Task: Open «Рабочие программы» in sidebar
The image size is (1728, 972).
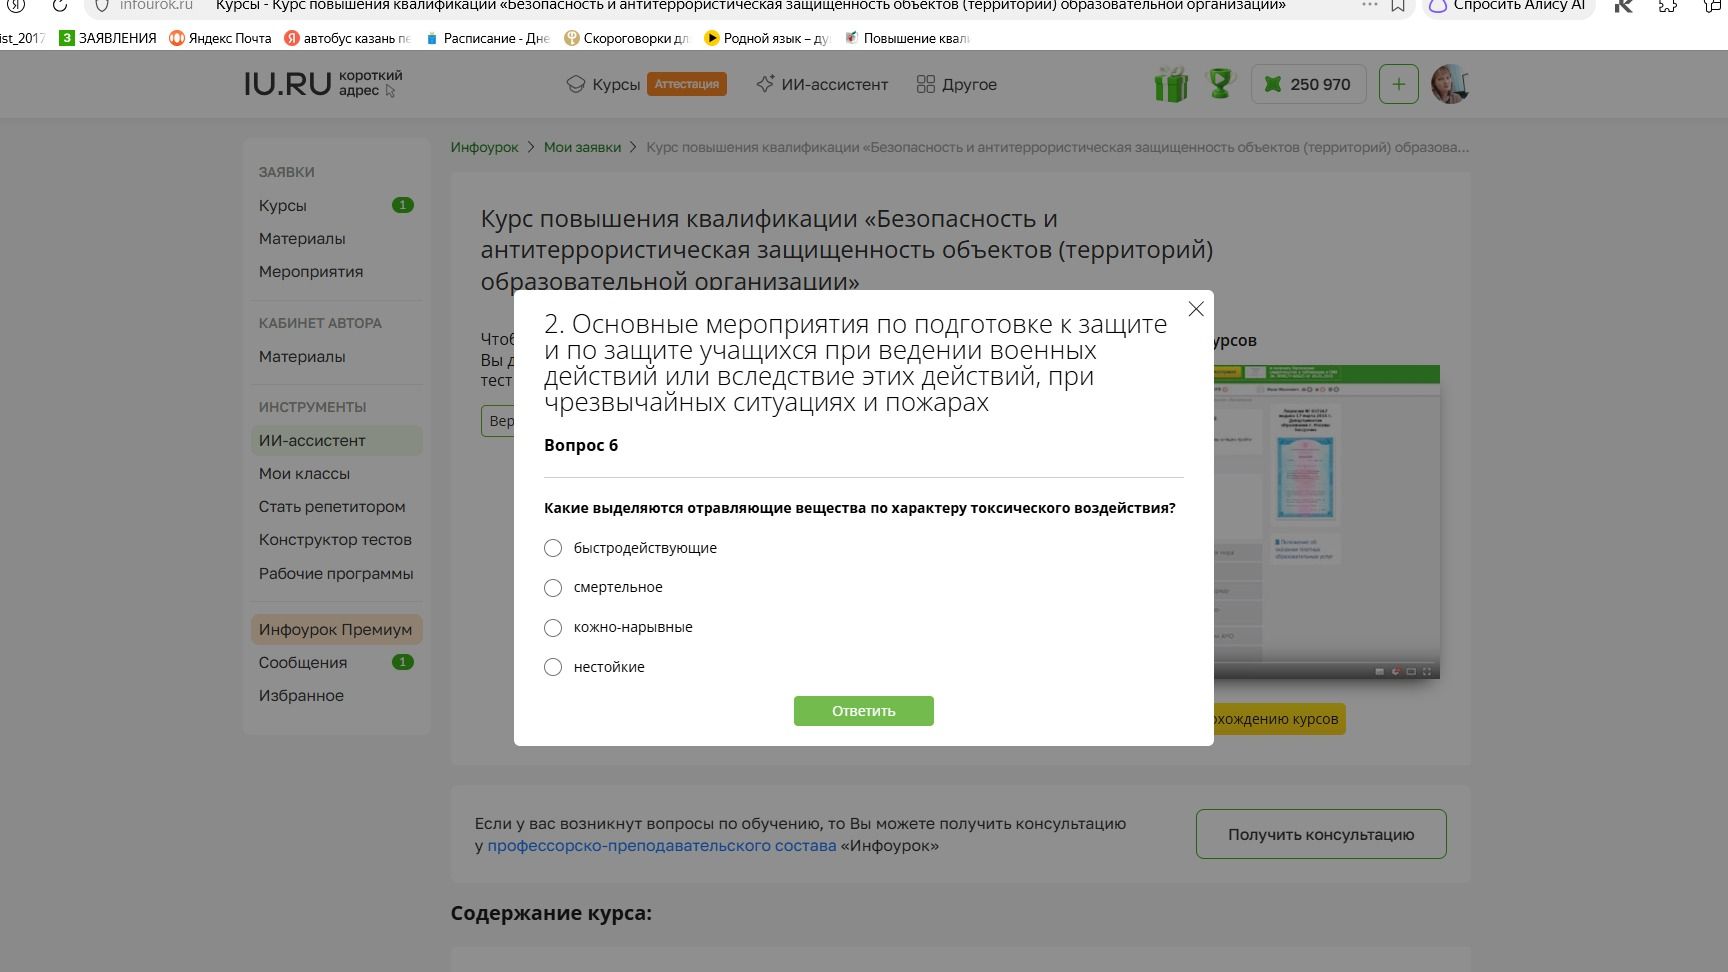Action: pos(336,573)
